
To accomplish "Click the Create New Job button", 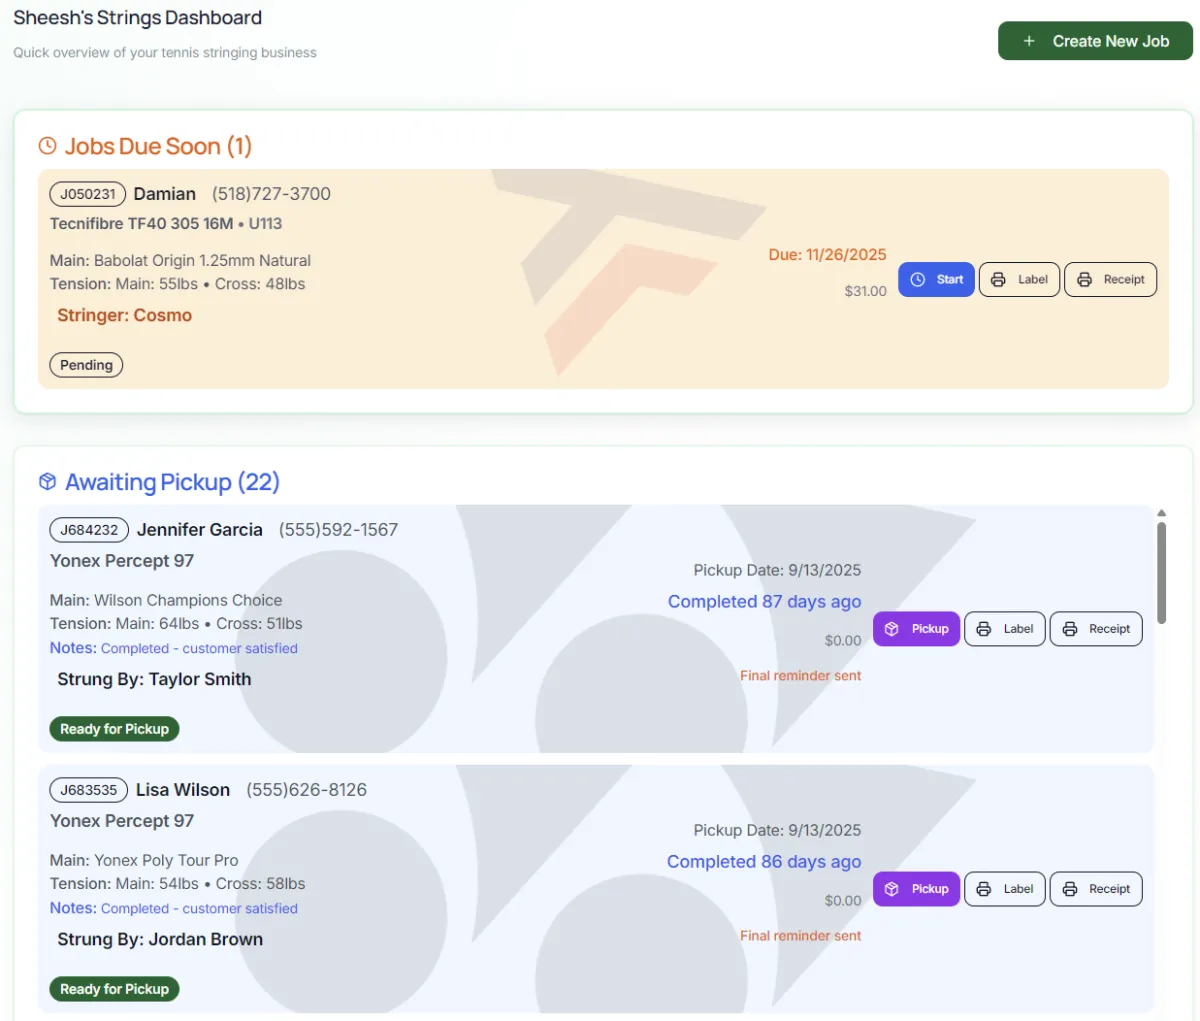I will pos(1095,41).
